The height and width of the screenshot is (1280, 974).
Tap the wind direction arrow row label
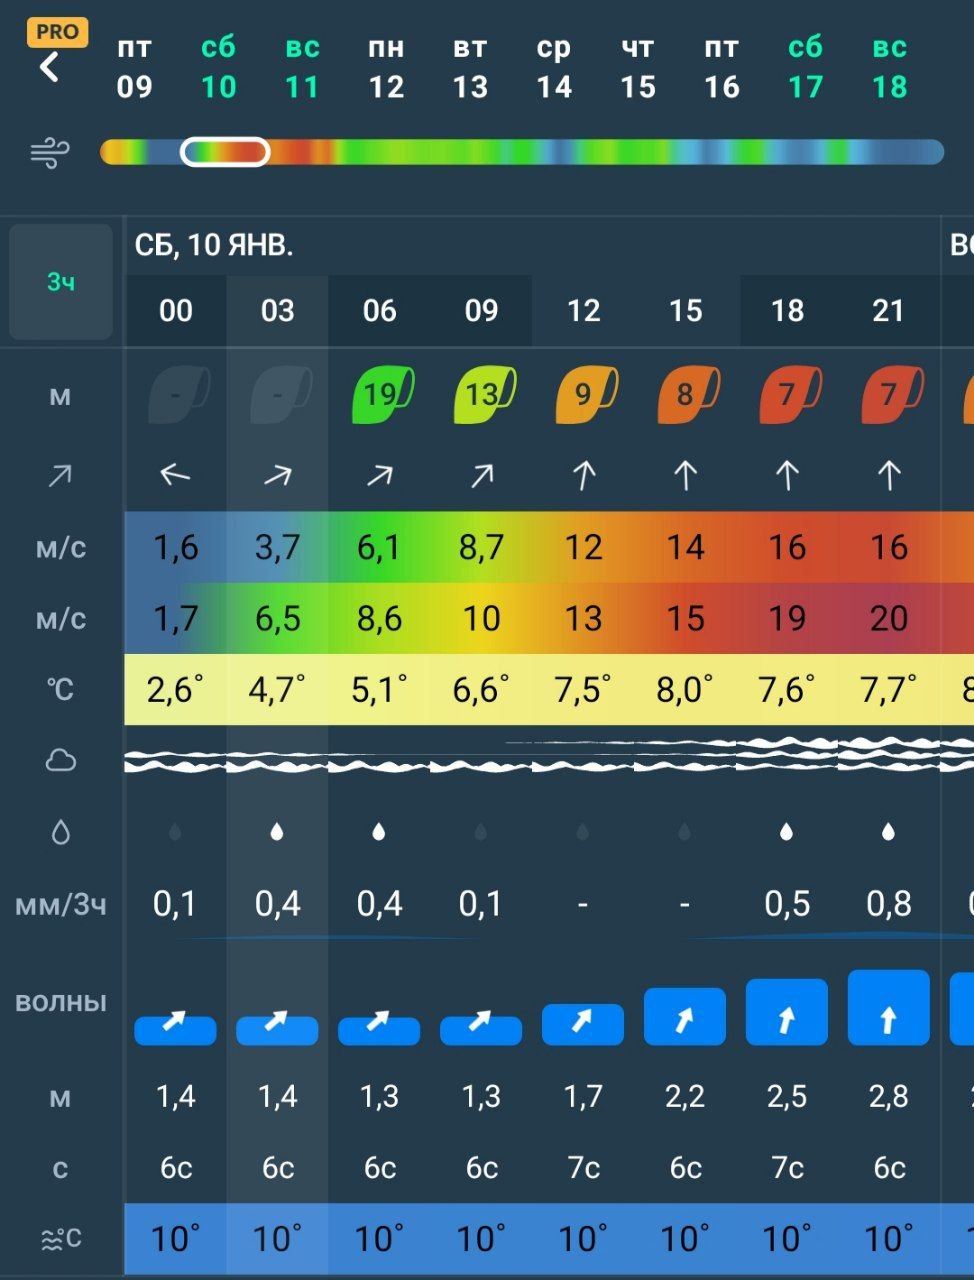(x=61, y=476)
